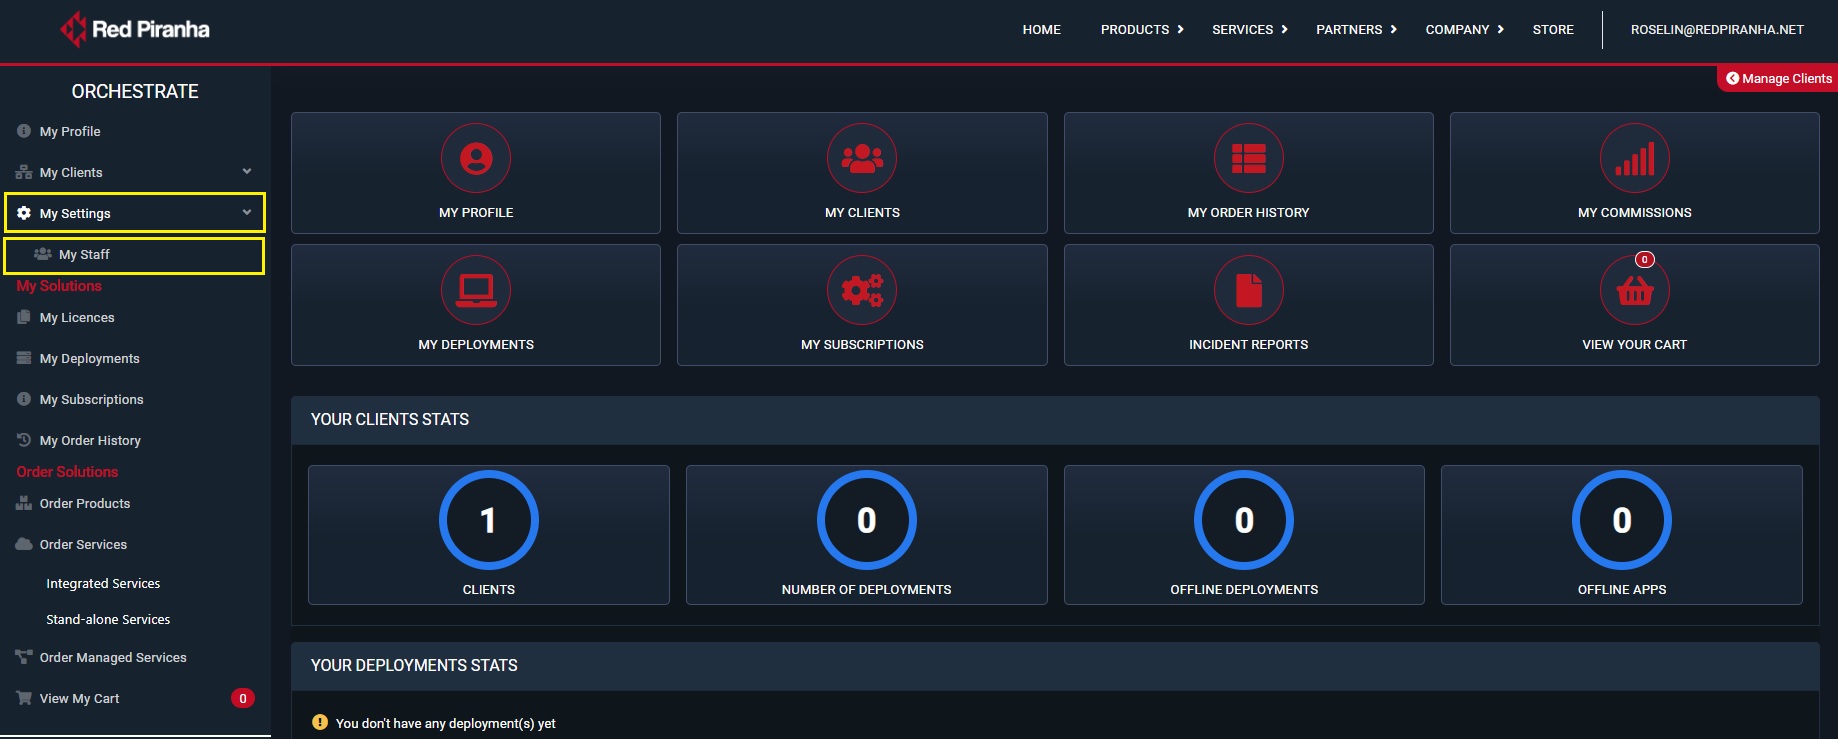The height and width of the screenshot is (739, 1838).
Task: Open the My Commissions bar chart icon
Action: pos(1634,158)
